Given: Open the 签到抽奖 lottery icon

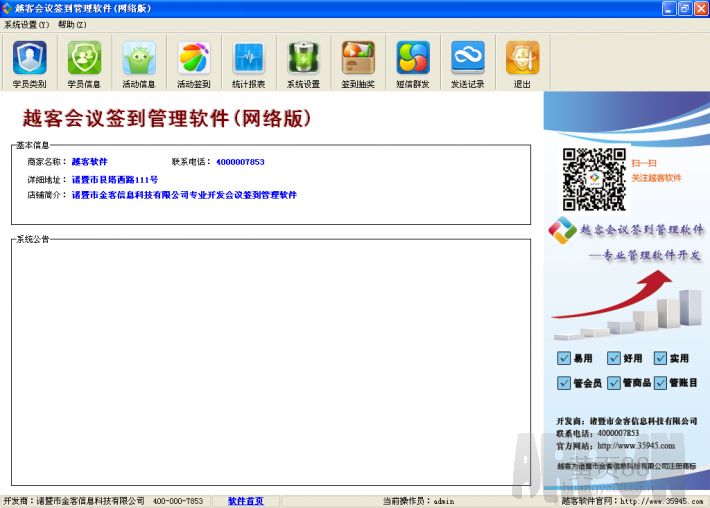Looking at the screenshot, I should click(x=358, y=58).
